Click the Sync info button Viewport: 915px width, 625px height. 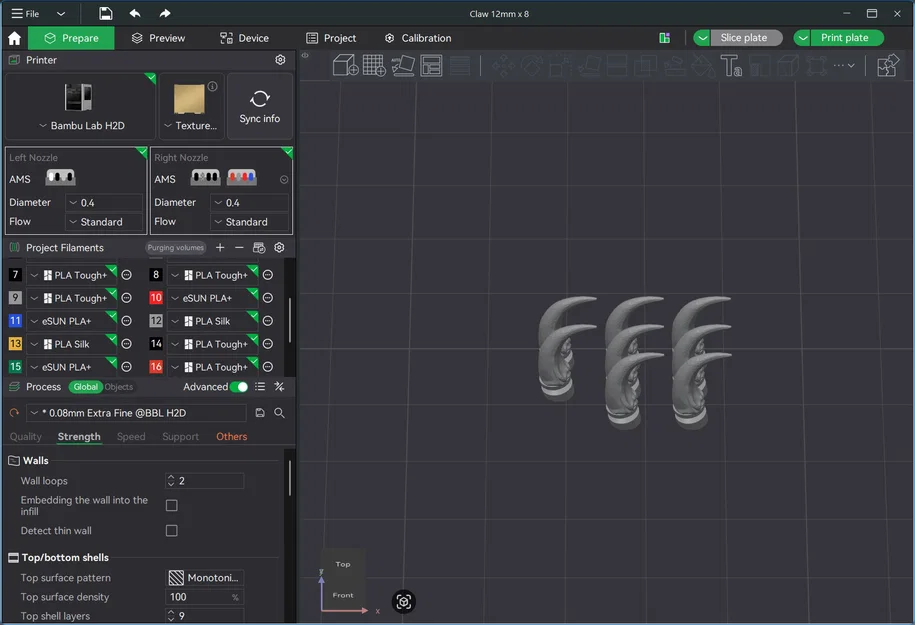click(x=260, y=106)
